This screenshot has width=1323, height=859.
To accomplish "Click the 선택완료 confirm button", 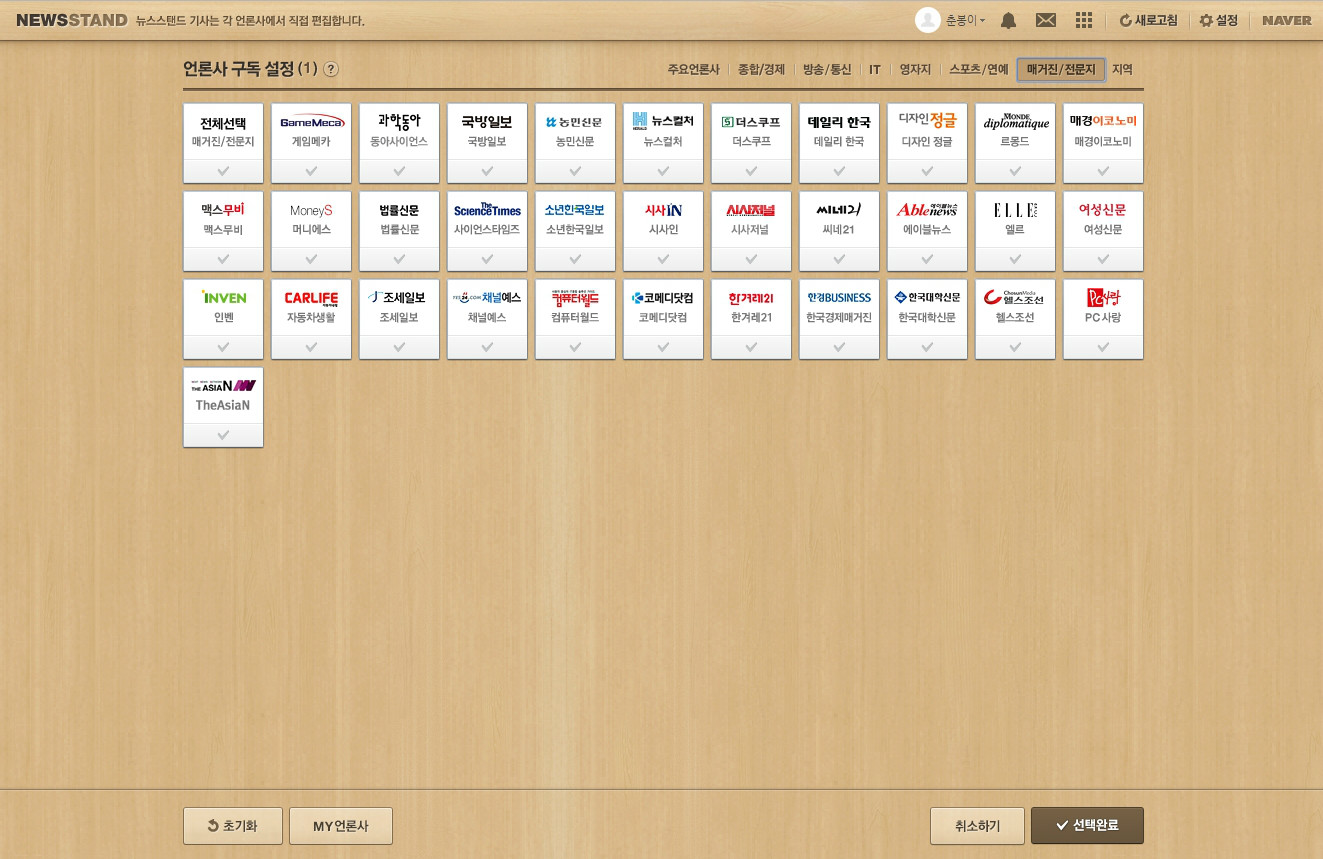I will point(1087,826).
